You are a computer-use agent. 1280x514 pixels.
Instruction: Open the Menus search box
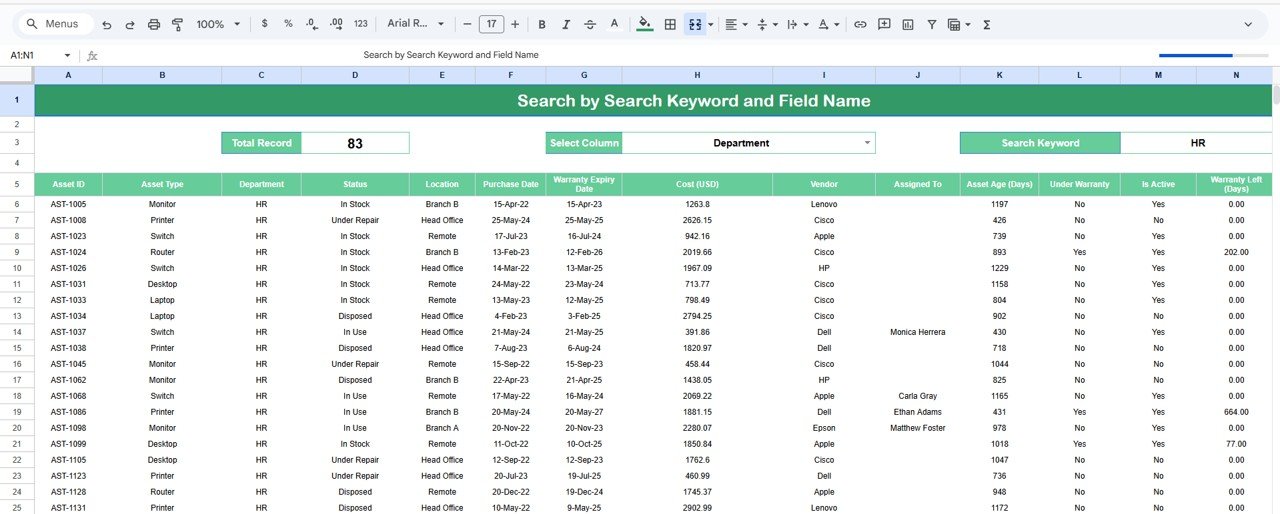tap(54, 24)
